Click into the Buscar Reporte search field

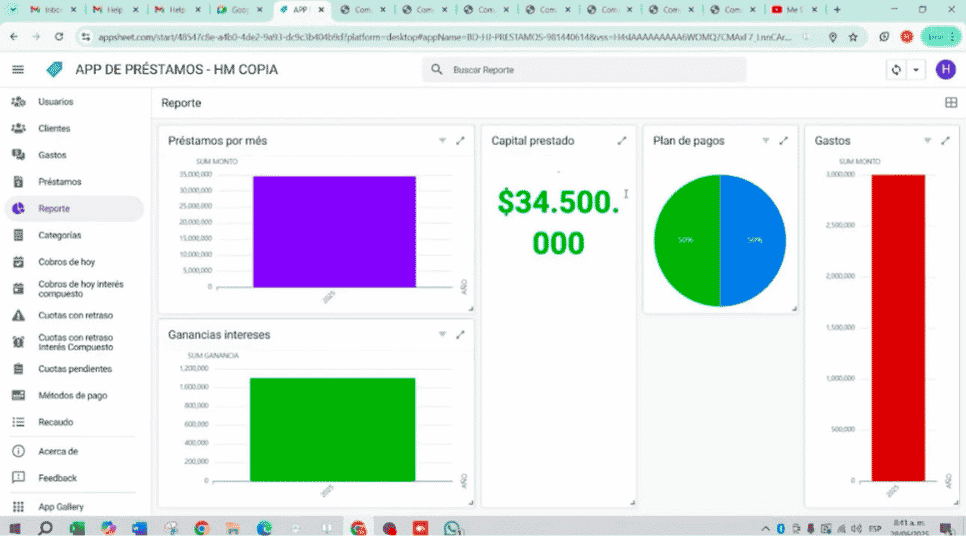[x=584, y=70]
